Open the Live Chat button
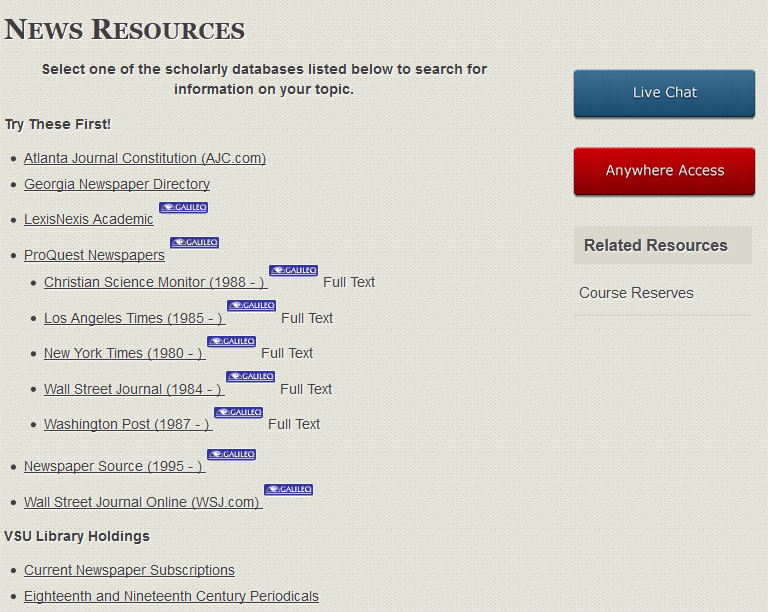The height and width of the screenshot is (612, 768). coord(664,93)
